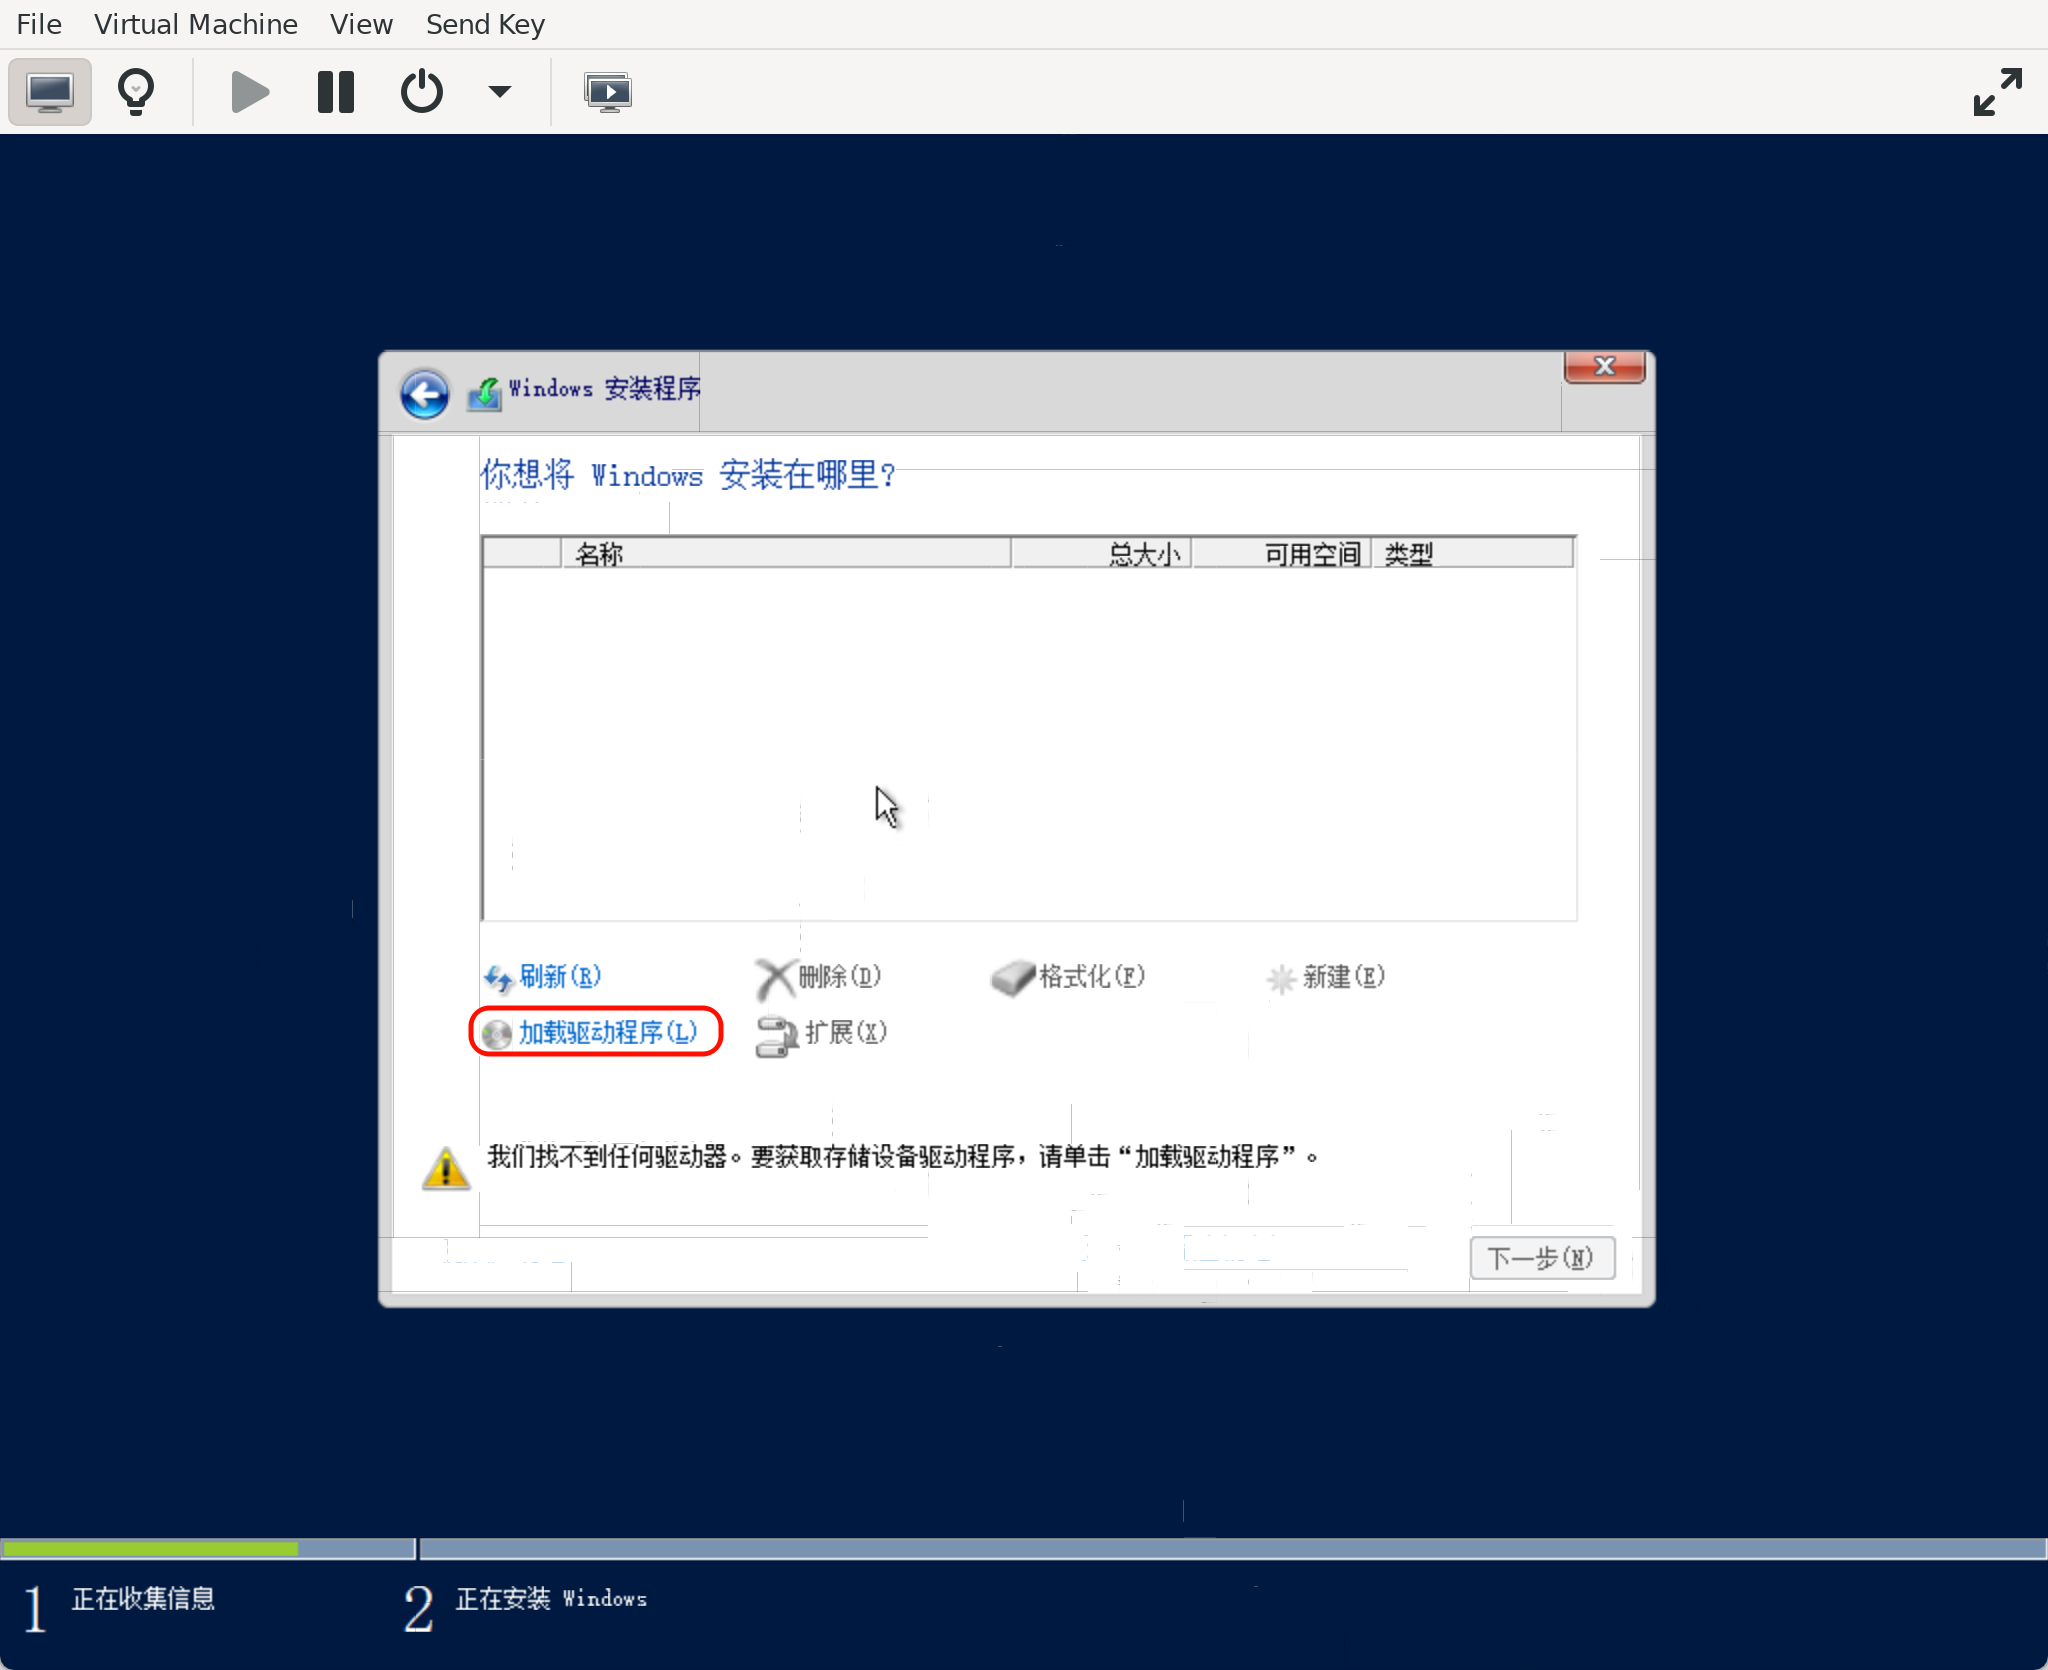Open the Send Key menu
Viewport: 2048px width, 1670px height.
pos(484,24)
